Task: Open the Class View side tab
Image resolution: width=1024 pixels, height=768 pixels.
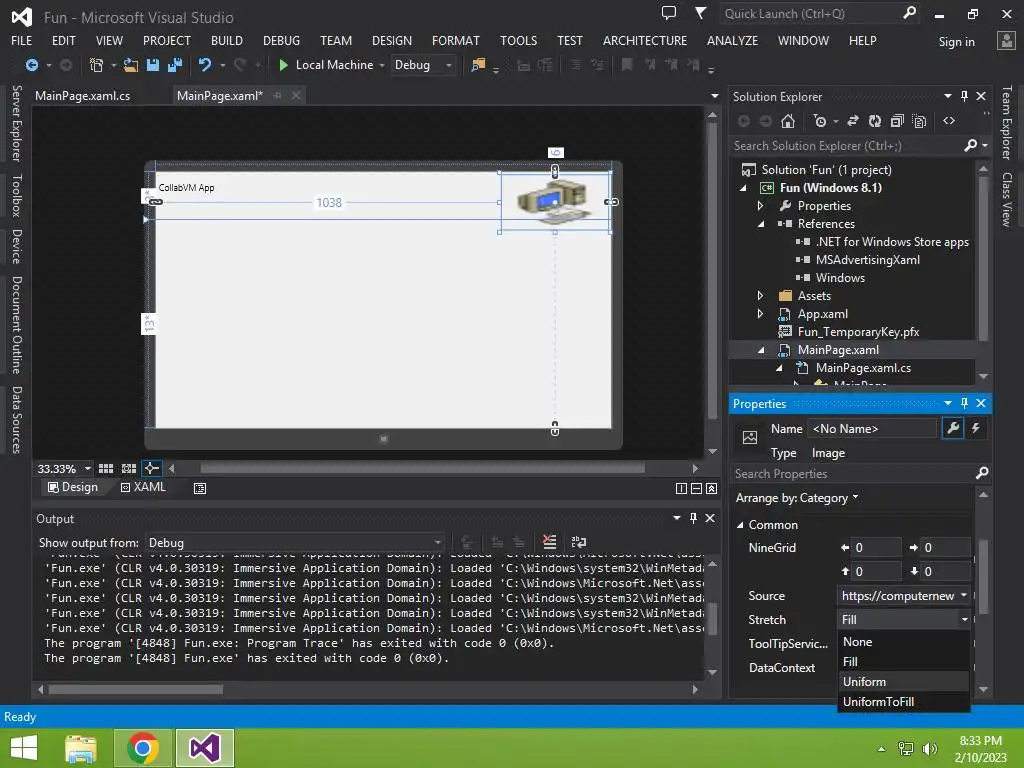Action: click(x=1007, y=200)
